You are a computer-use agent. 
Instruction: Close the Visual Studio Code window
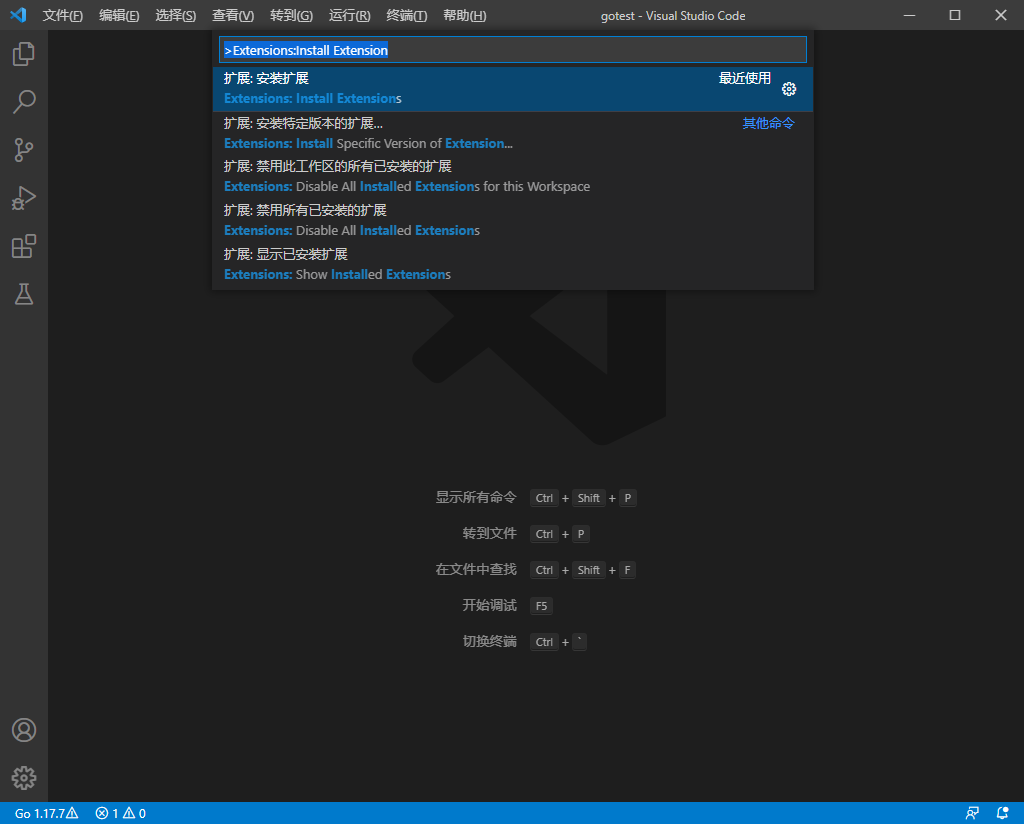point(1000,15)
